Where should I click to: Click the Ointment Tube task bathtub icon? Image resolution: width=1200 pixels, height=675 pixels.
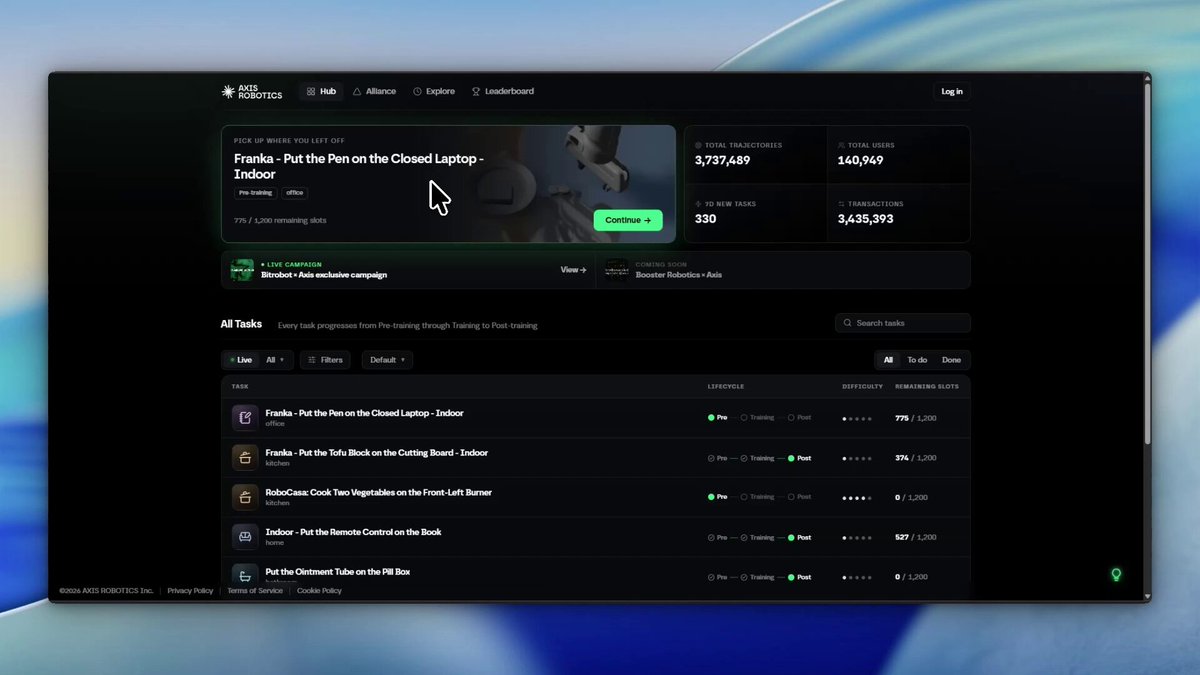coord(245,575)
